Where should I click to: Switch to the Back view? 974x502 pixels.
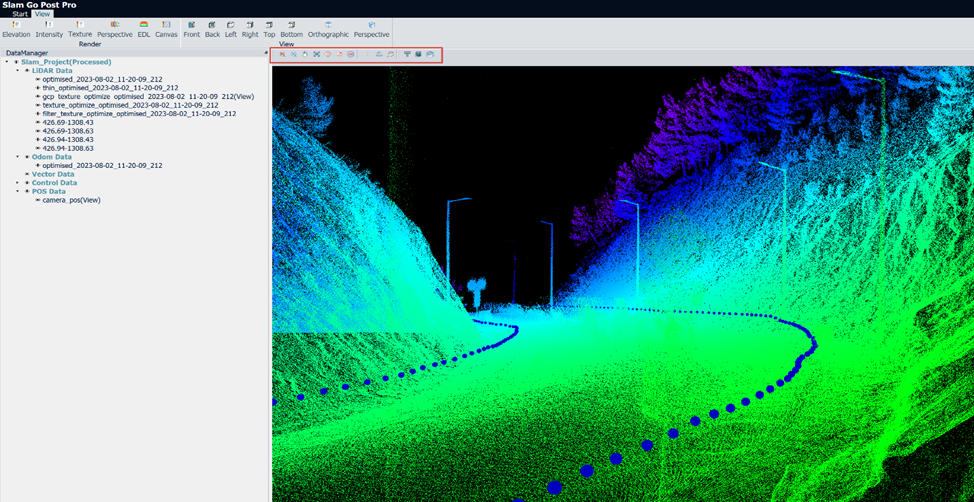(212, 30)
